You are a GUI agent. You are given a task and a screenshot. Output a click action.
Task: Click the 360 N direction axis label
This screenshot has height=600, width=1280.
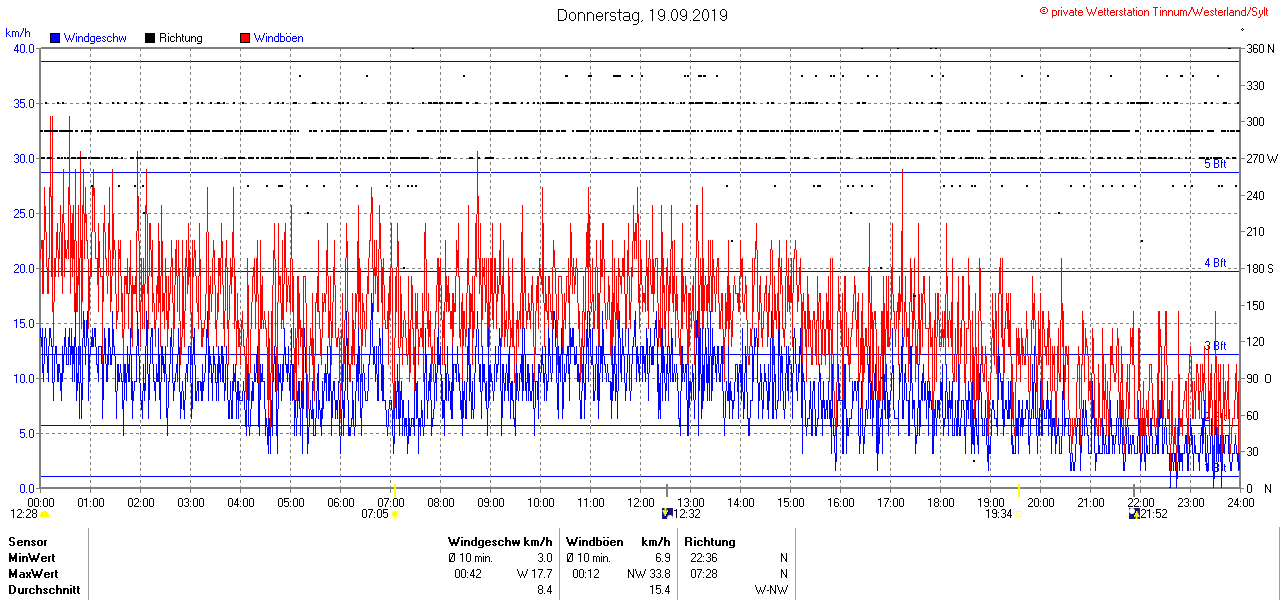[1260, 48]
